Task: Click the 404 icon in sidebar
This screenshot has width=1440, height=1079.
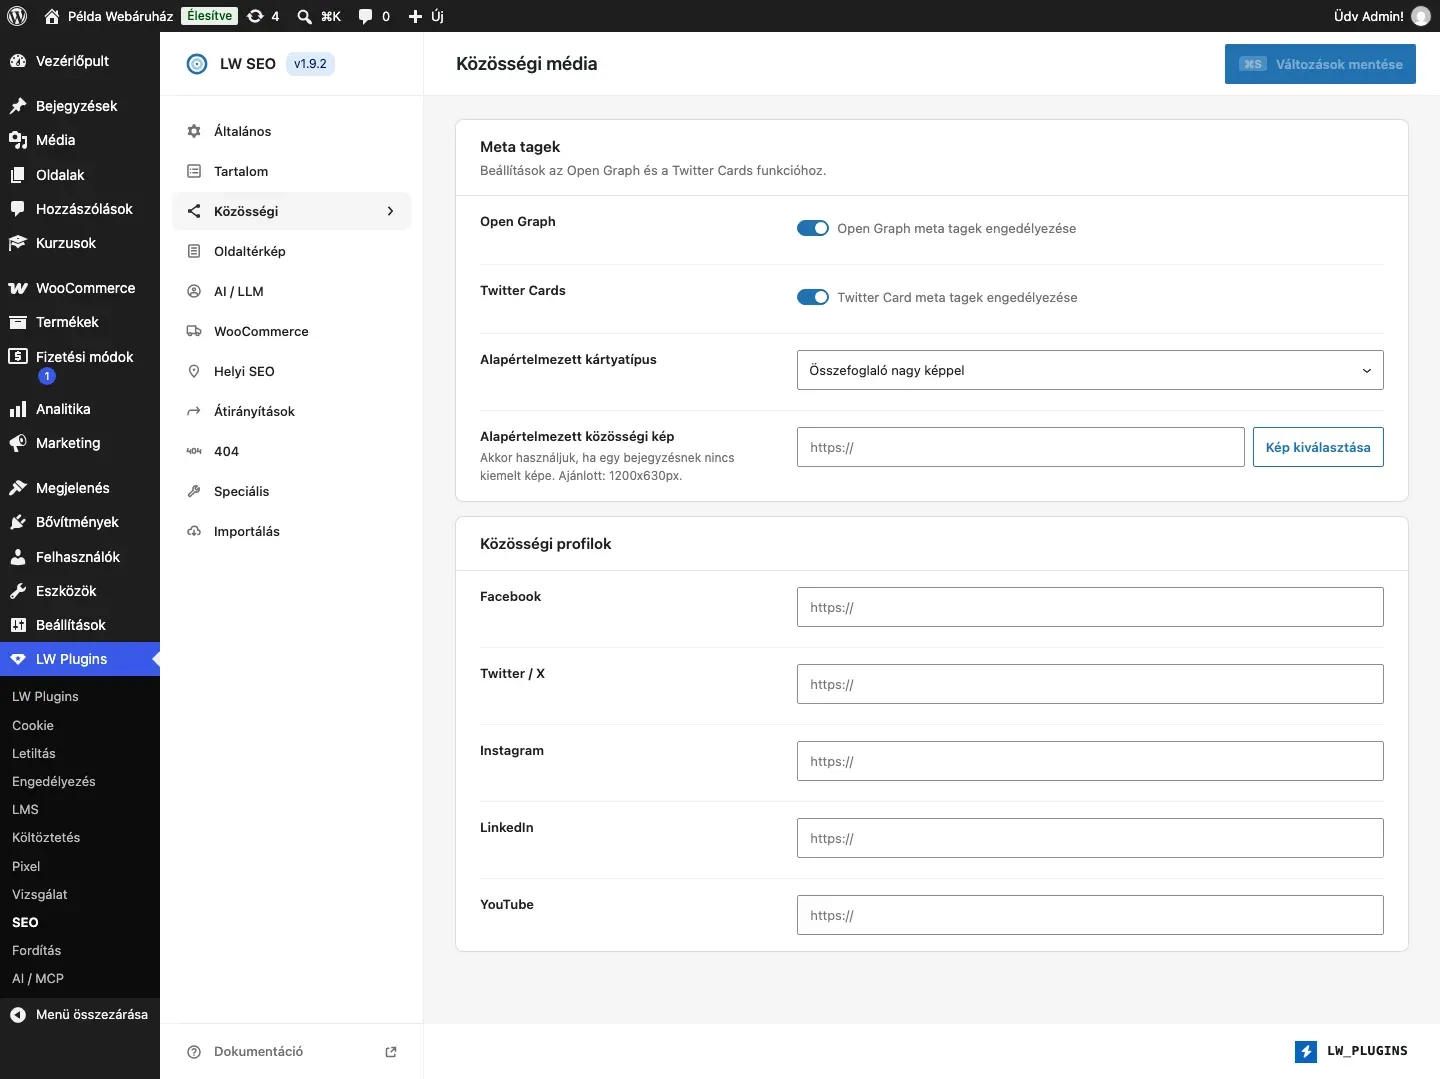Action: (194, 451)
